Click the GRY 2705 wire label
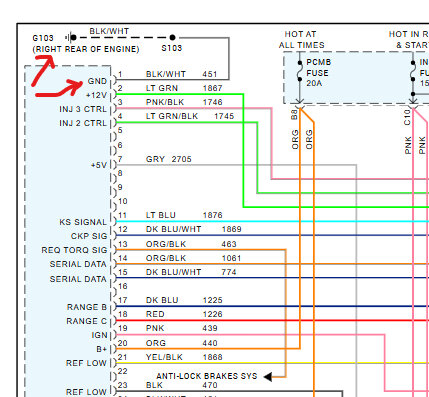Screen dimensions: 429x397 click(169, 159)
